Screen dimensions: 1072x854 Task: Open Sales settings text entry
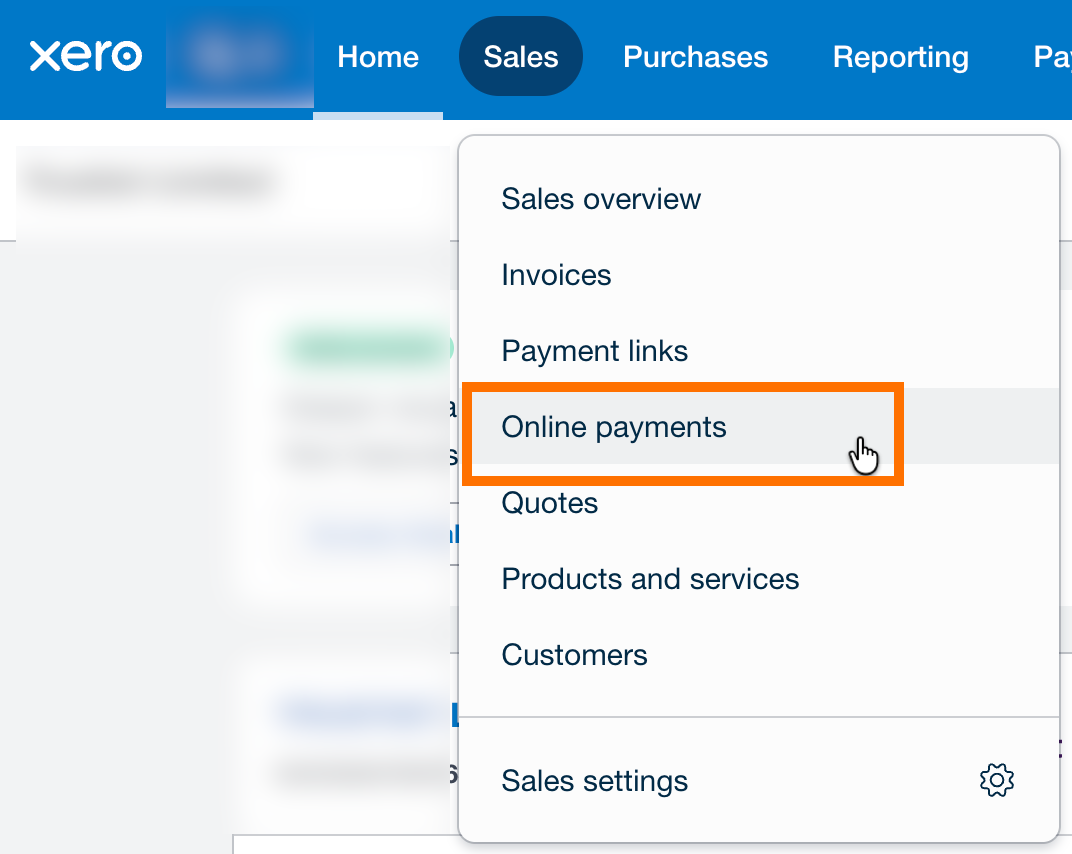[x=594, y=780]
